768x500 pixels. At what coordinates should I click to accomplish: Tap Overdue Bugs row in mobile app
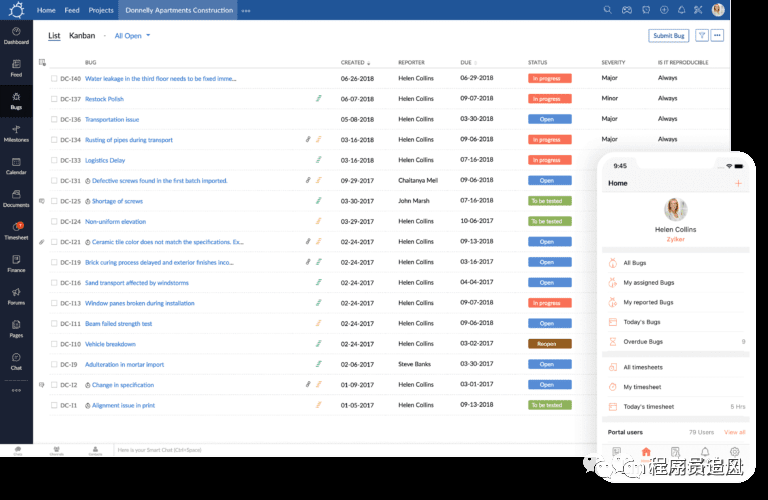pos(675,342)
